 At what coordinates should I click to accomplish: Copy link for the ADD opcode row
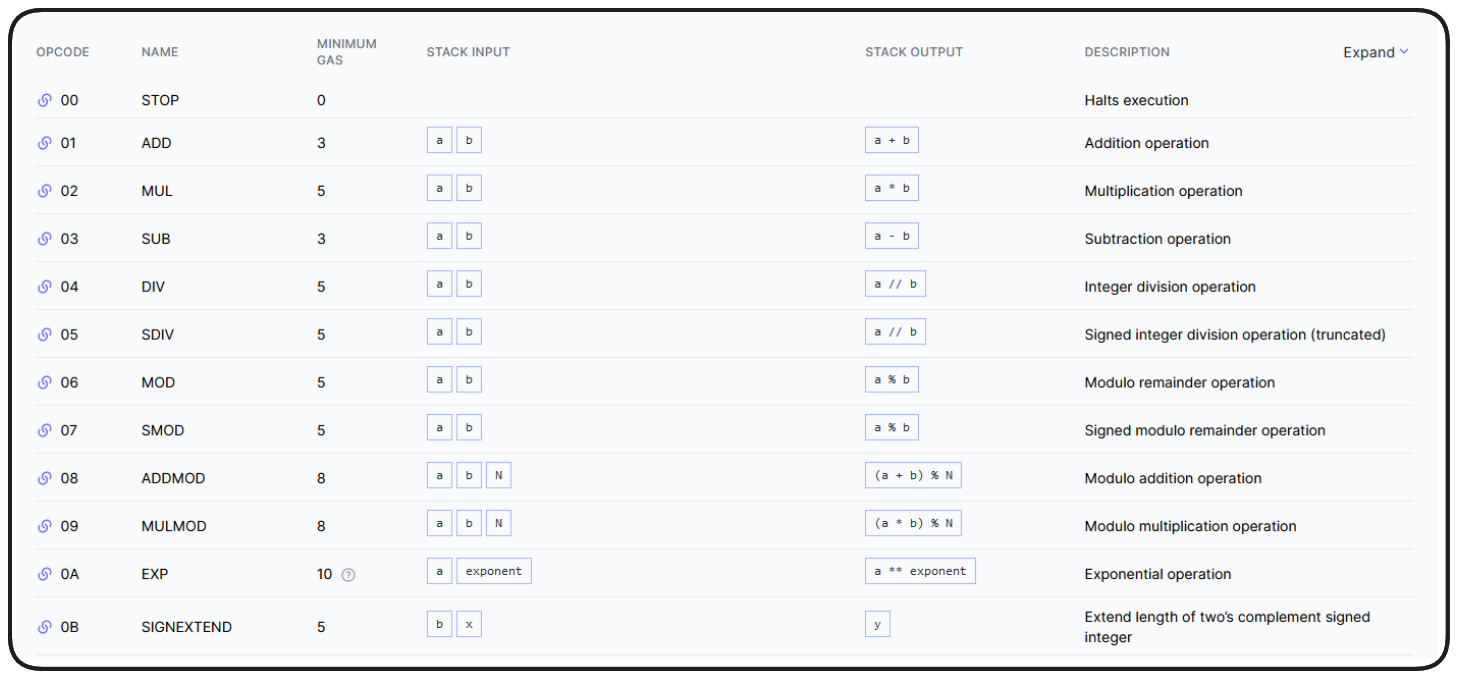[x=45, y=143]
